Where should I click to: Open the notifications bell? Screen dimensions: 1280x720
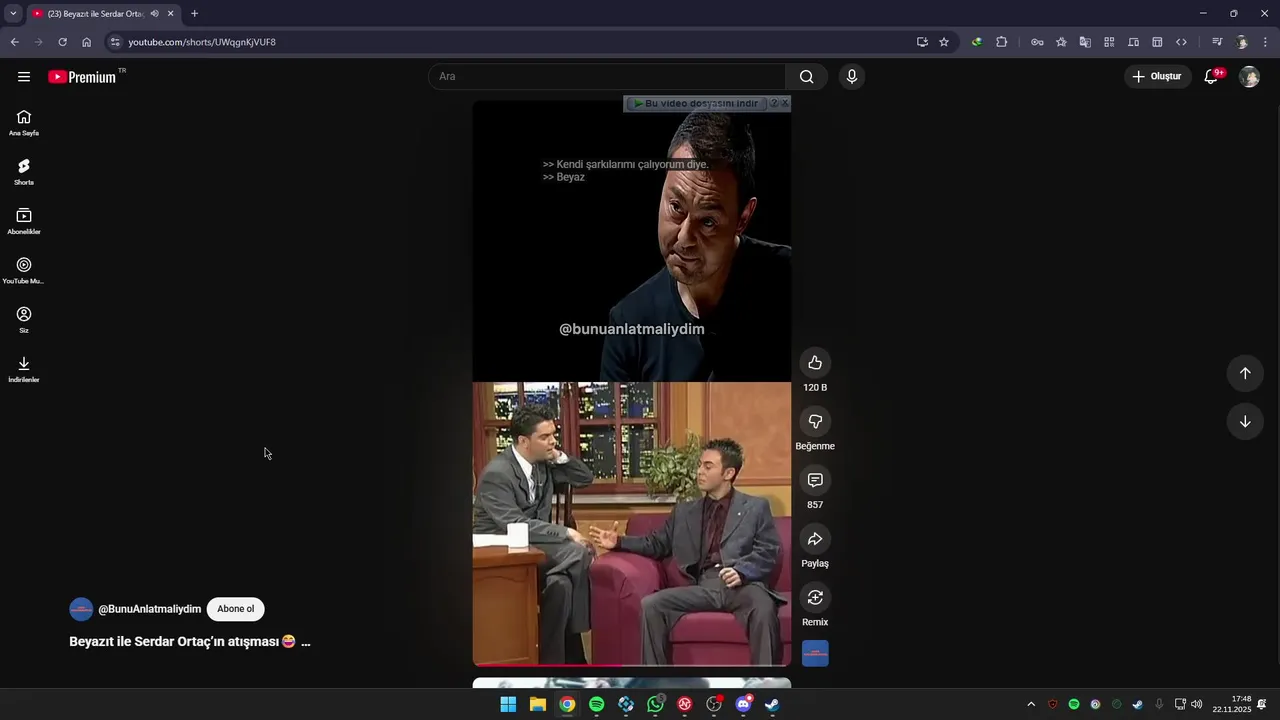pos(1211,77)
